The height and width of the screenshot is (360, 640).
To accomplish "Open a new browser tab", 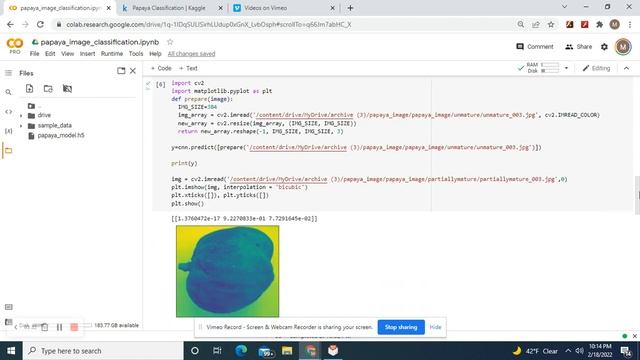I will [x=350, y=8].
